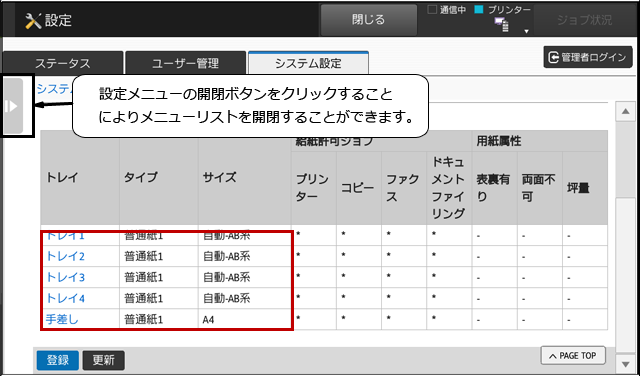Click the コピー column header

(358, 188)
